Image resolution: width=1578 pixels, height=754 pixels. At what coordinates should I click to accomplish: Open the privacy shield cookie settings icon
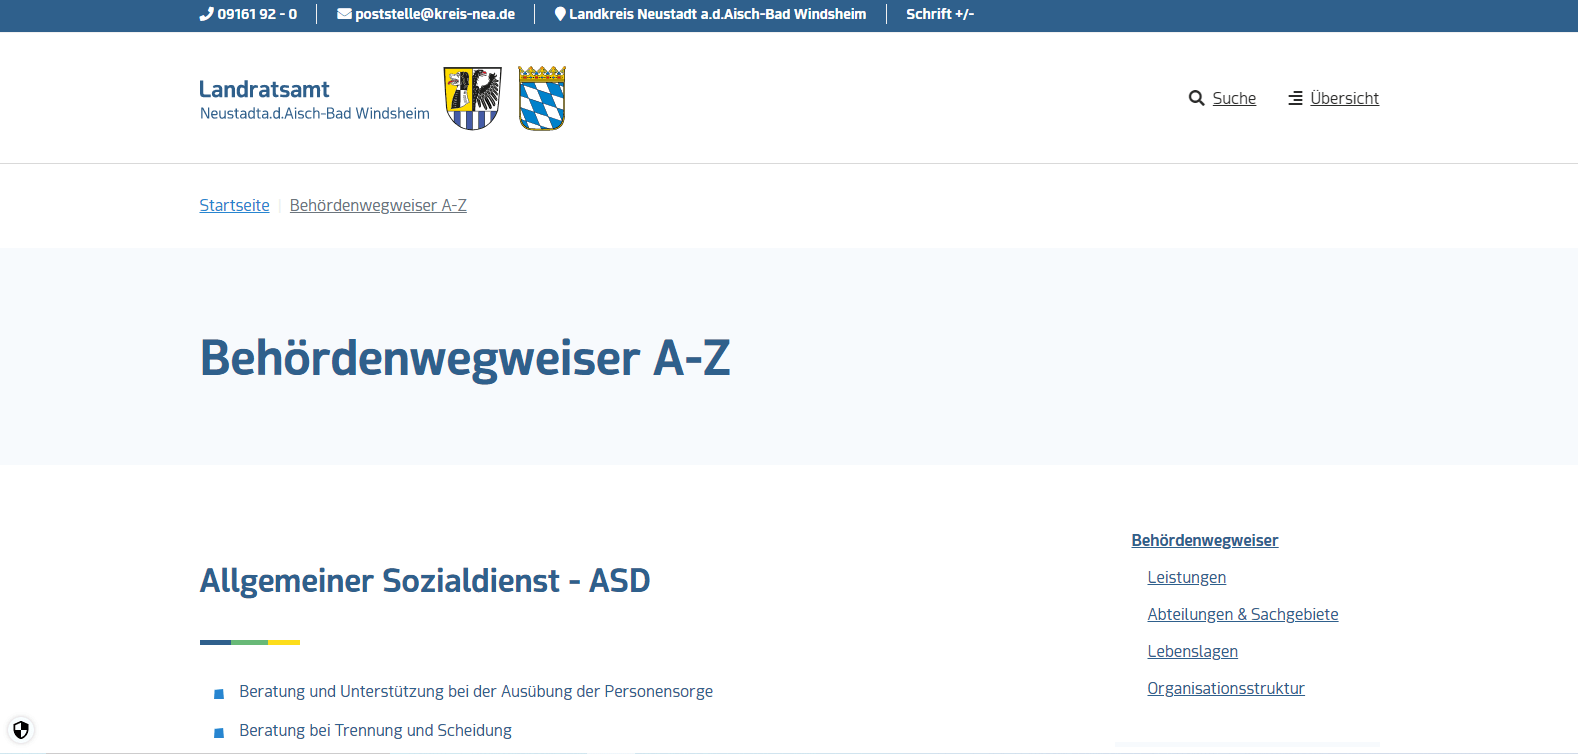point(21,729)
